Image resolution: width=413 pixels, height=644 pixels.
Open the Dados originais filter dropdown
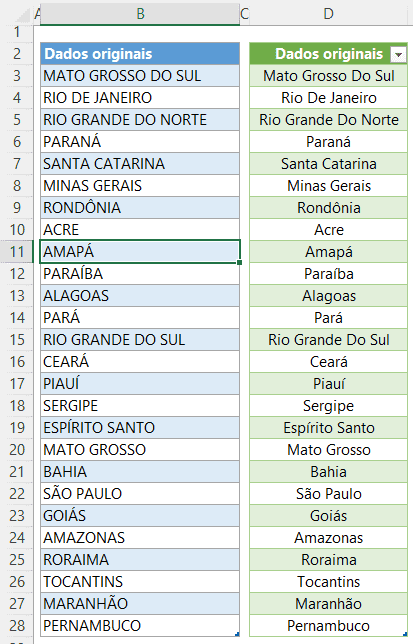(398, 54)
